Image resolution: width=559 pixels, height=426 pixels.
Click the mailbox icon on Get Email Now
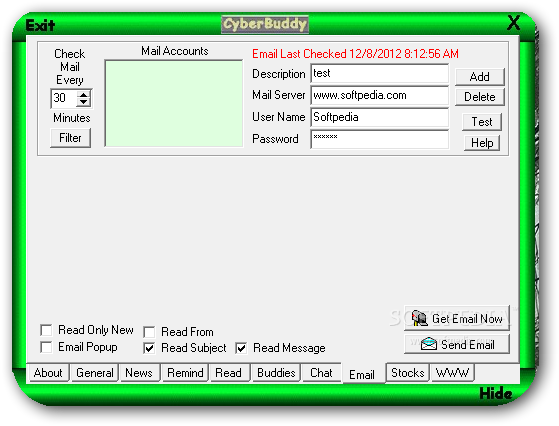[420, 318]
